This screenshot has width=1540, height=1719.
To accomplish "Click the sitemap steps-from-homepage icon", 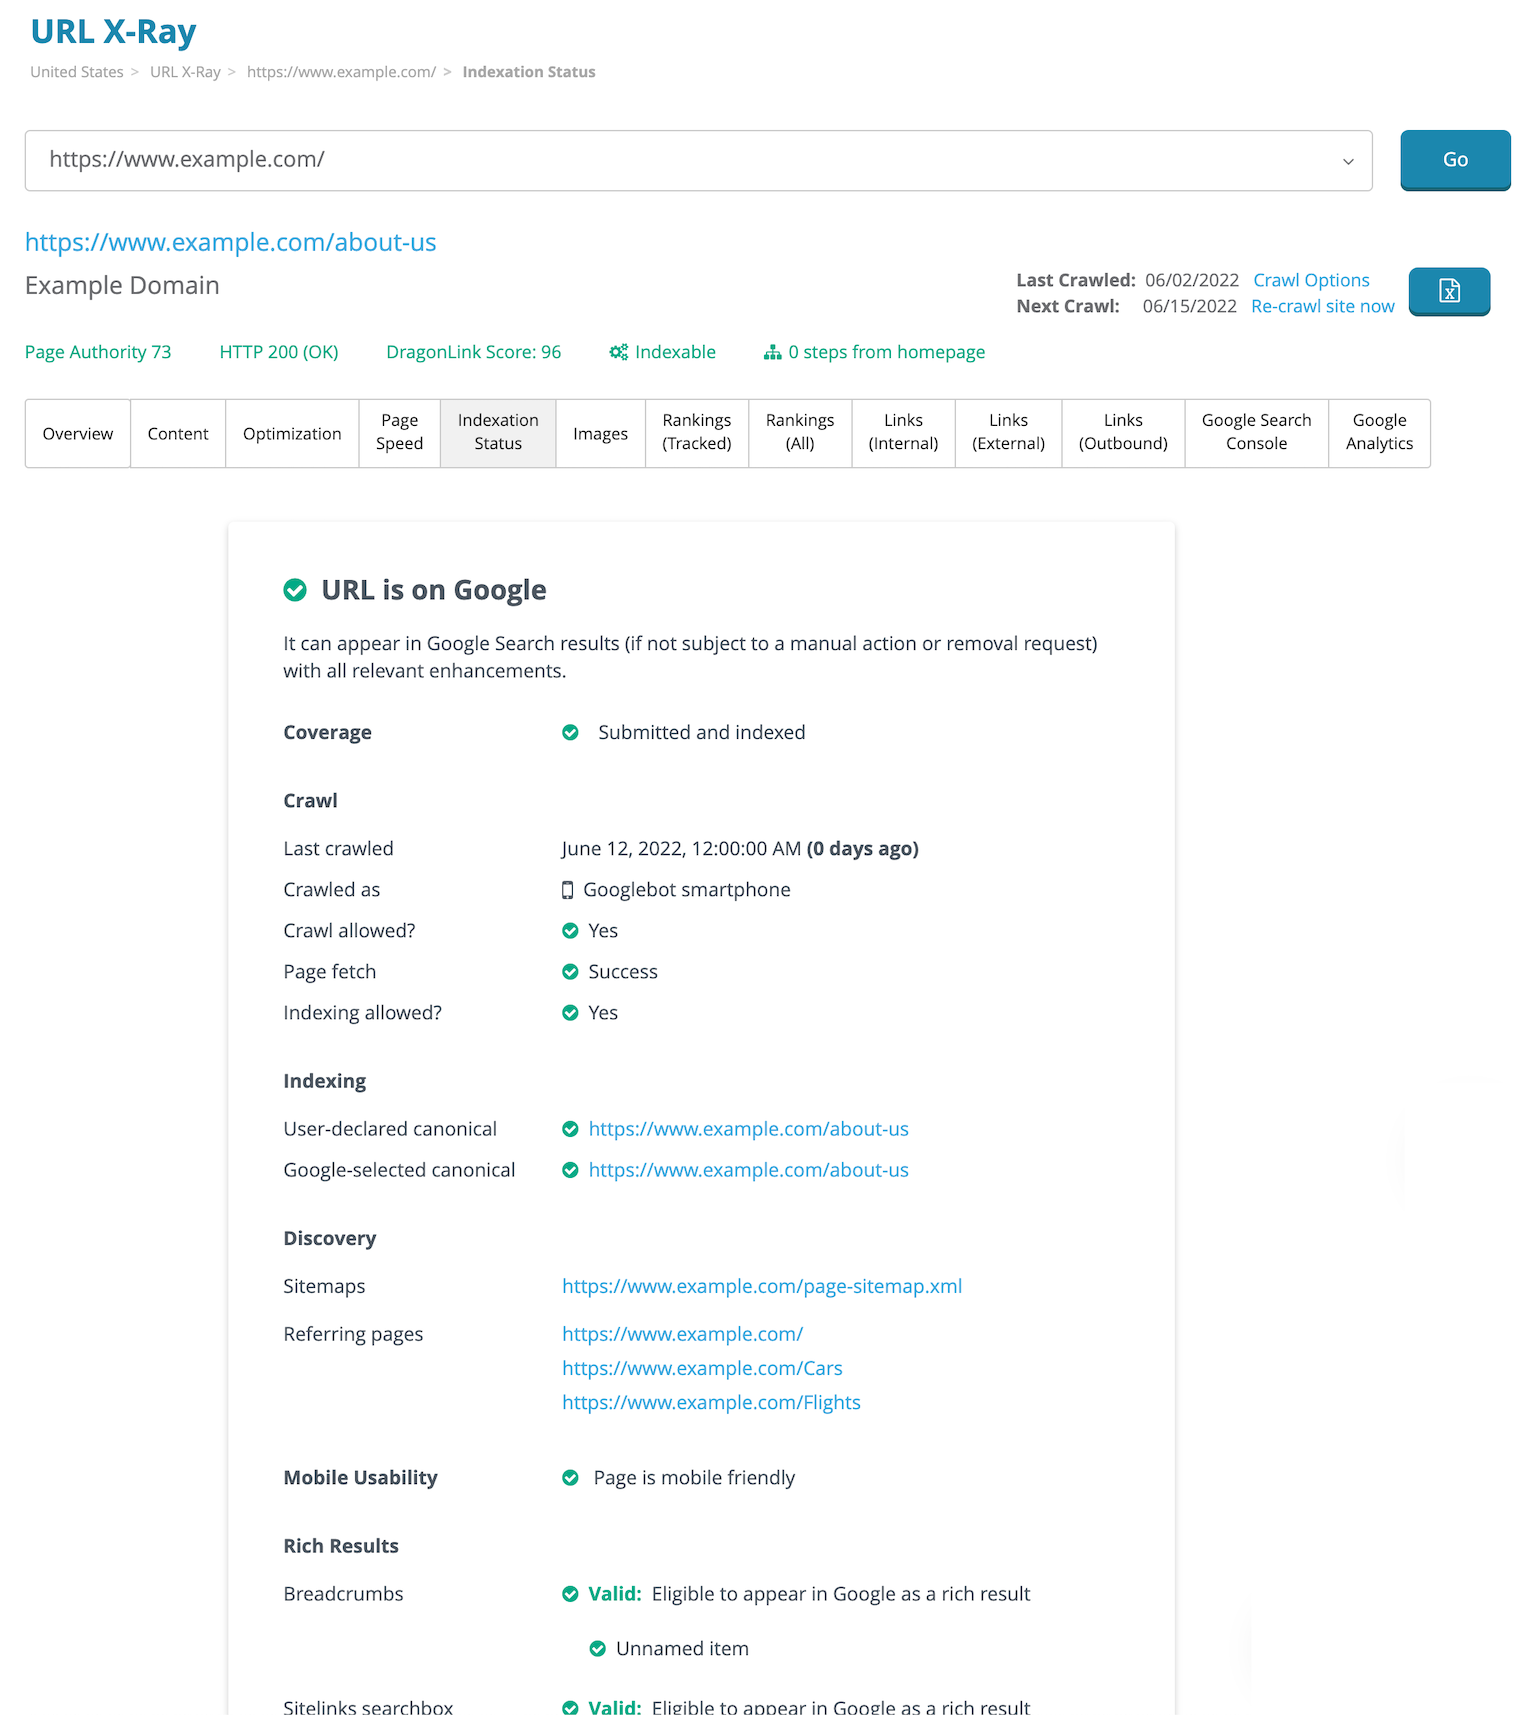I will click(x=772, y=352).
